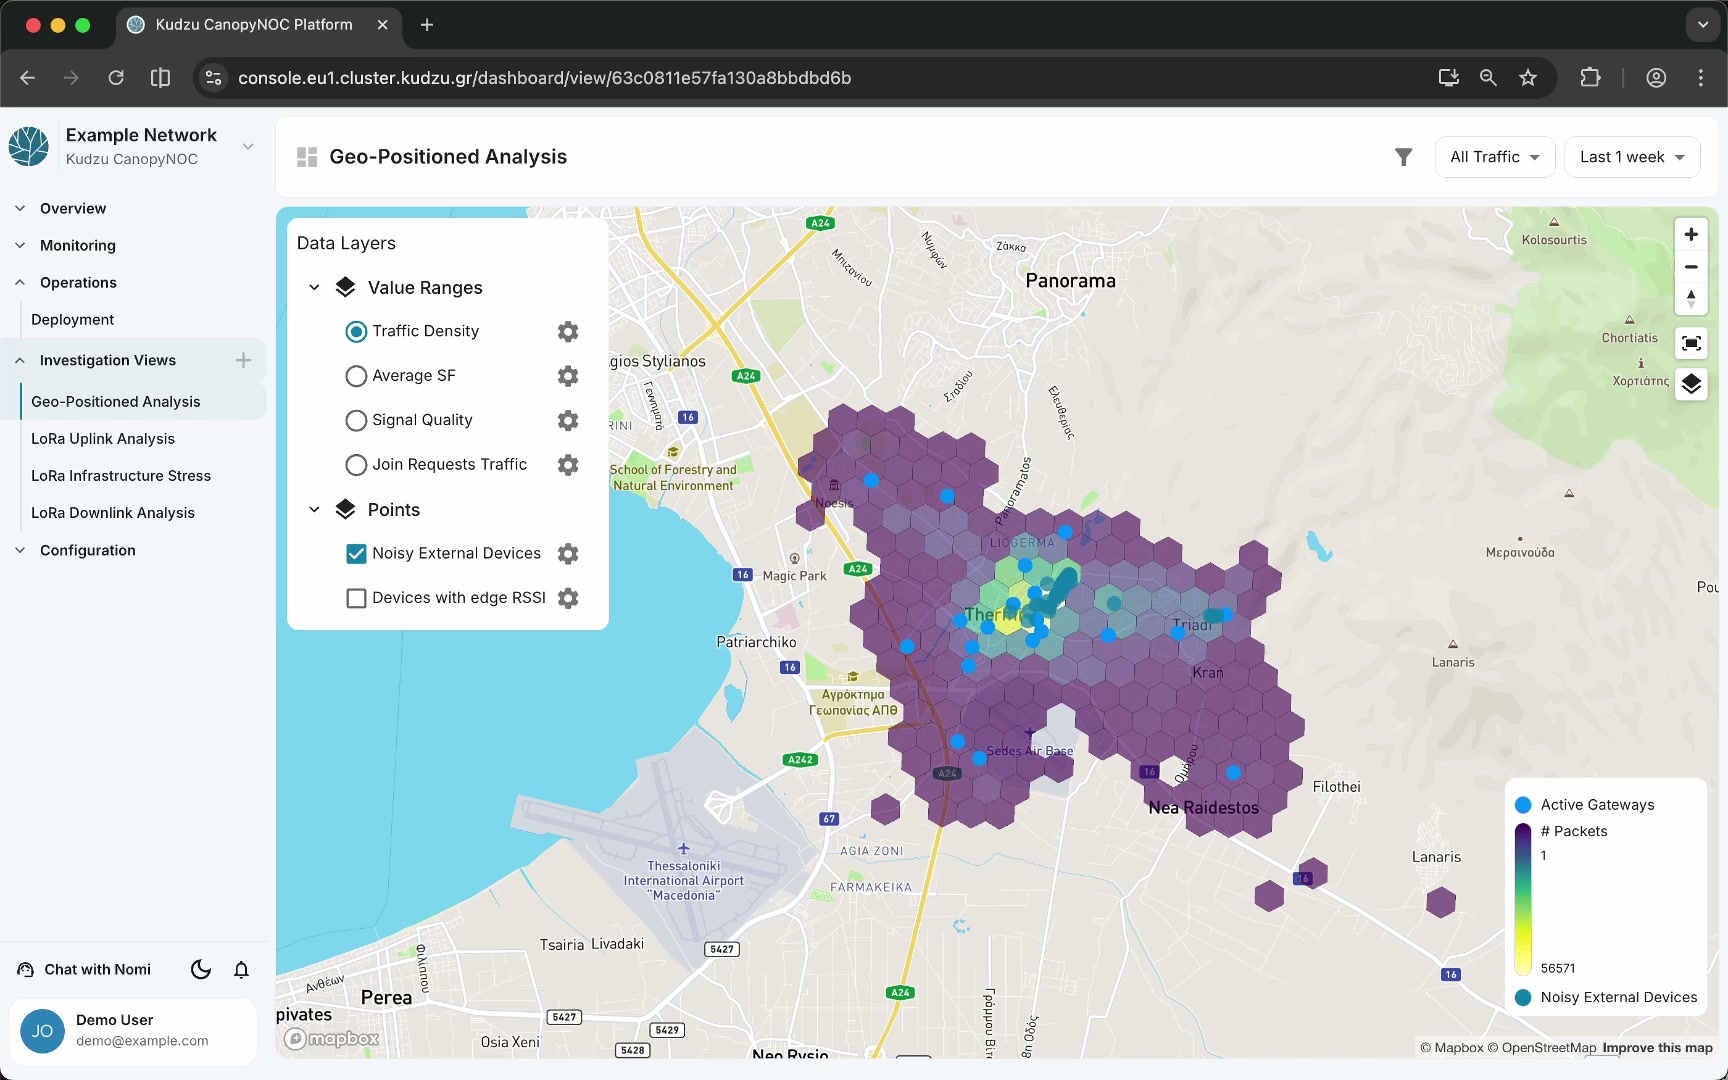The height and width of the screenshot is (1080, 1728).
Task: Click the OpenStreetMap attribution link
Action: pyautogui.click(x=1541, y=1048)
